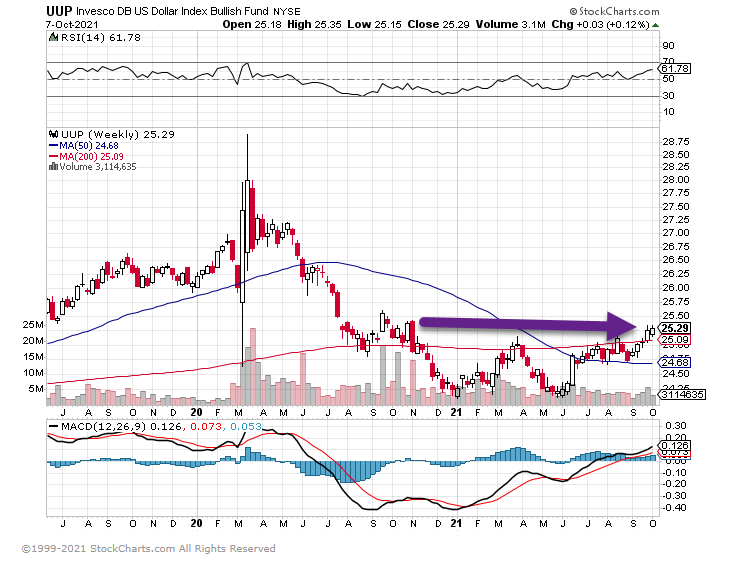This screenshot has height=563, width=742.
Task: Click the MACD(12,26,9) indicator legend icon
Action: [53, 428]
